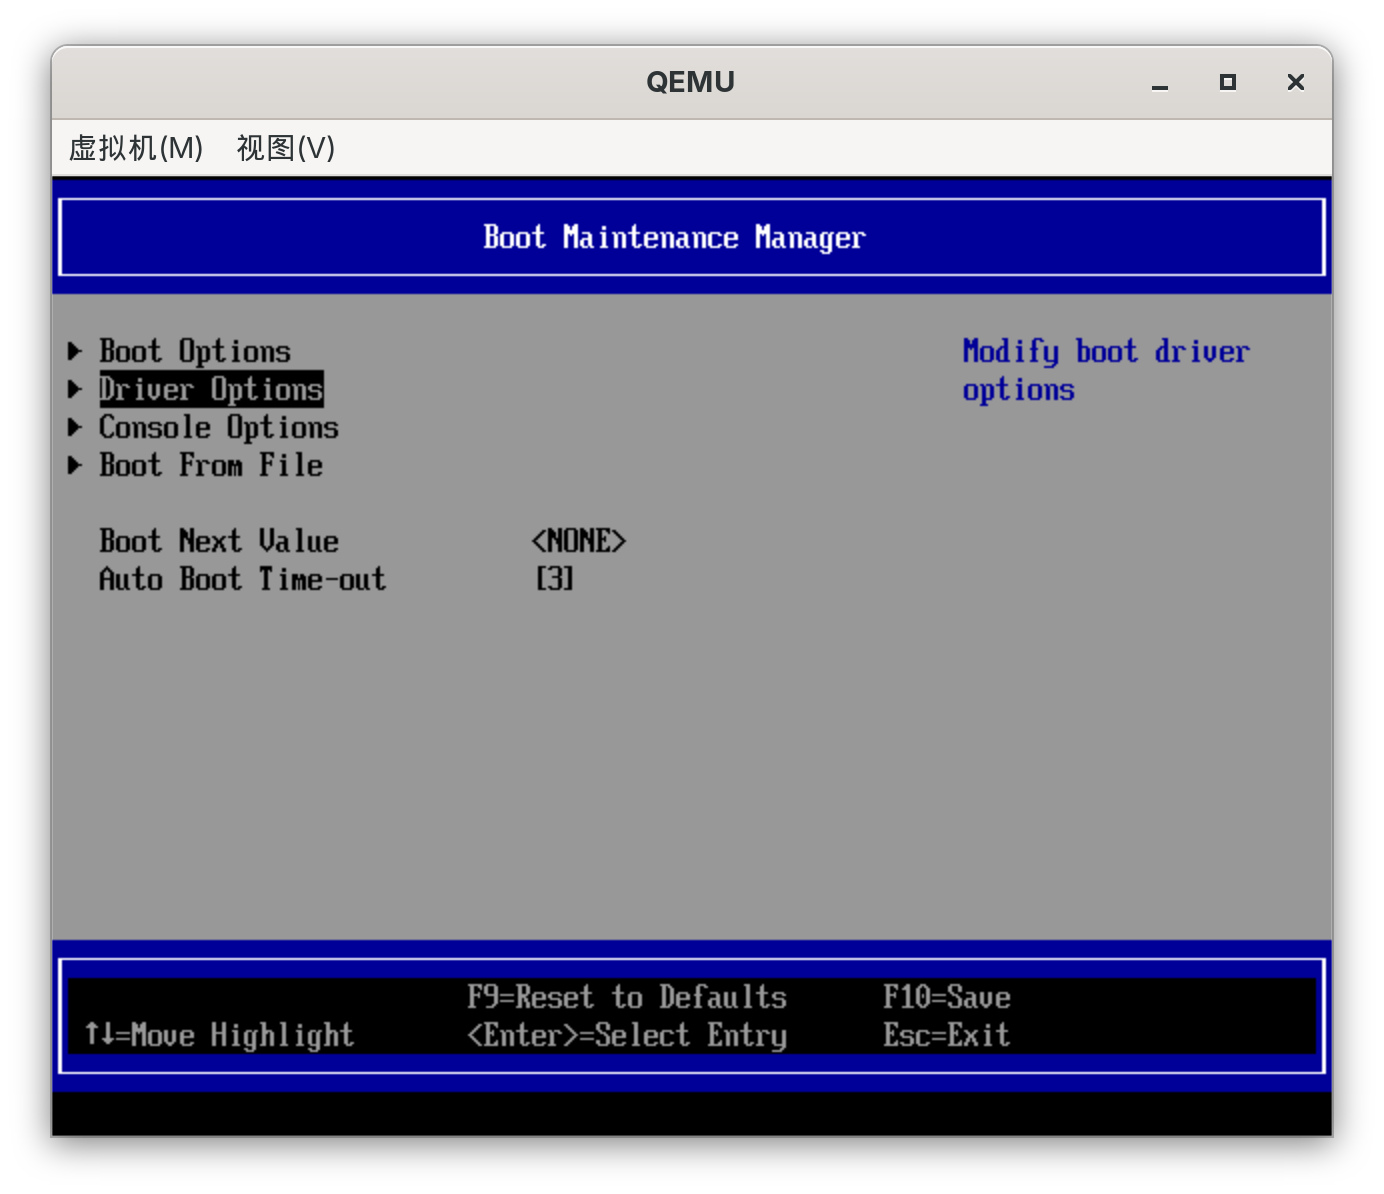The width and height of the screenshot is (1384, 1194).
Task: Click the arrow beside Boot Options
Action: [75, 351]
